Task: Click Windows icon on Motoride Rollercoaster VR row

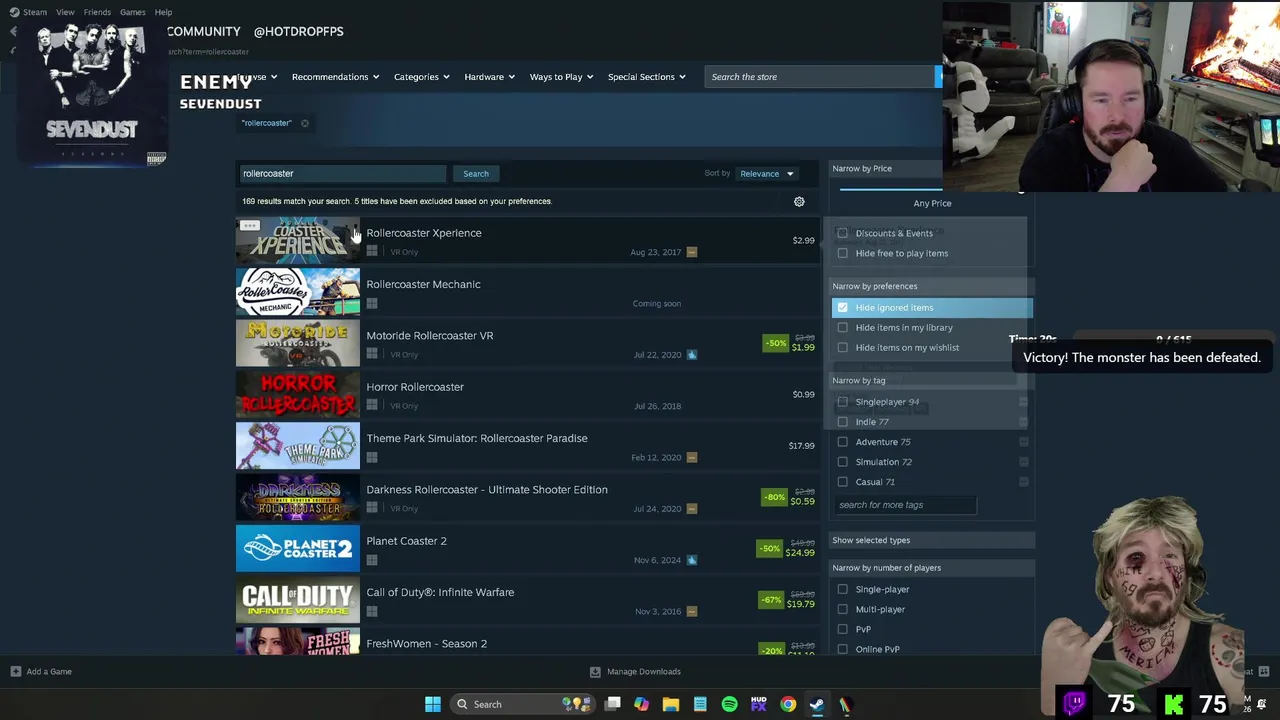Action: tap(372, 355)
